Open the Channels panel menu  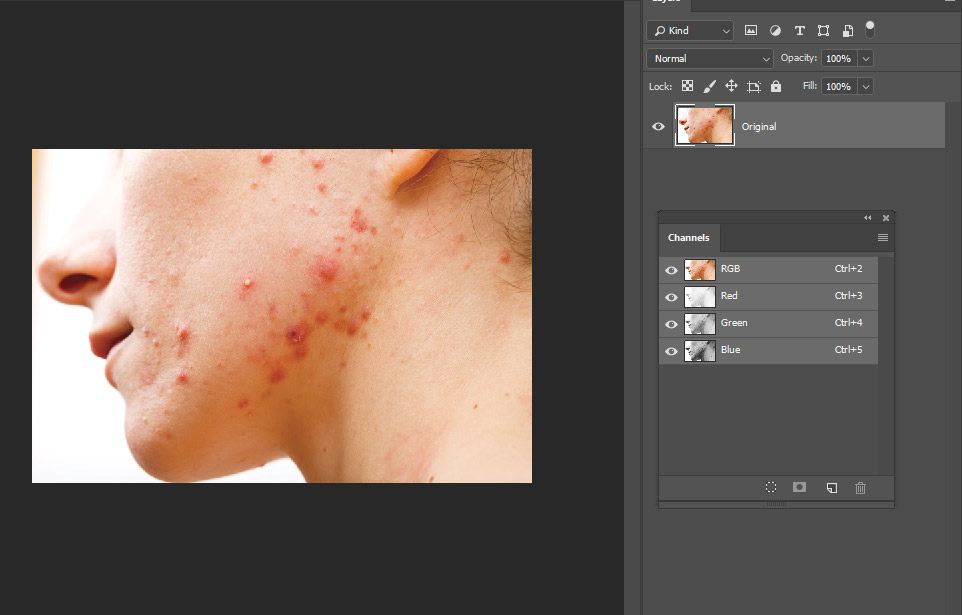(882, 237)
